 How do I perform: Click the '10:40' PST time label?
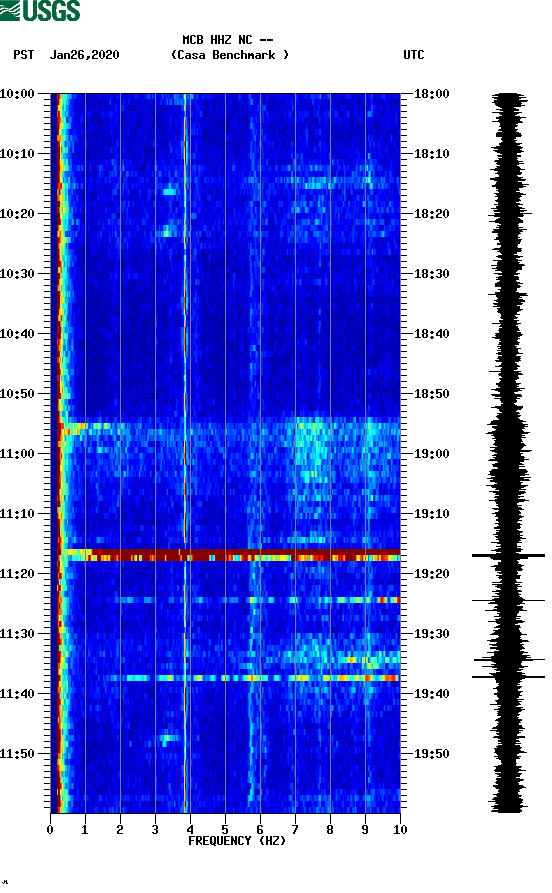17,334
